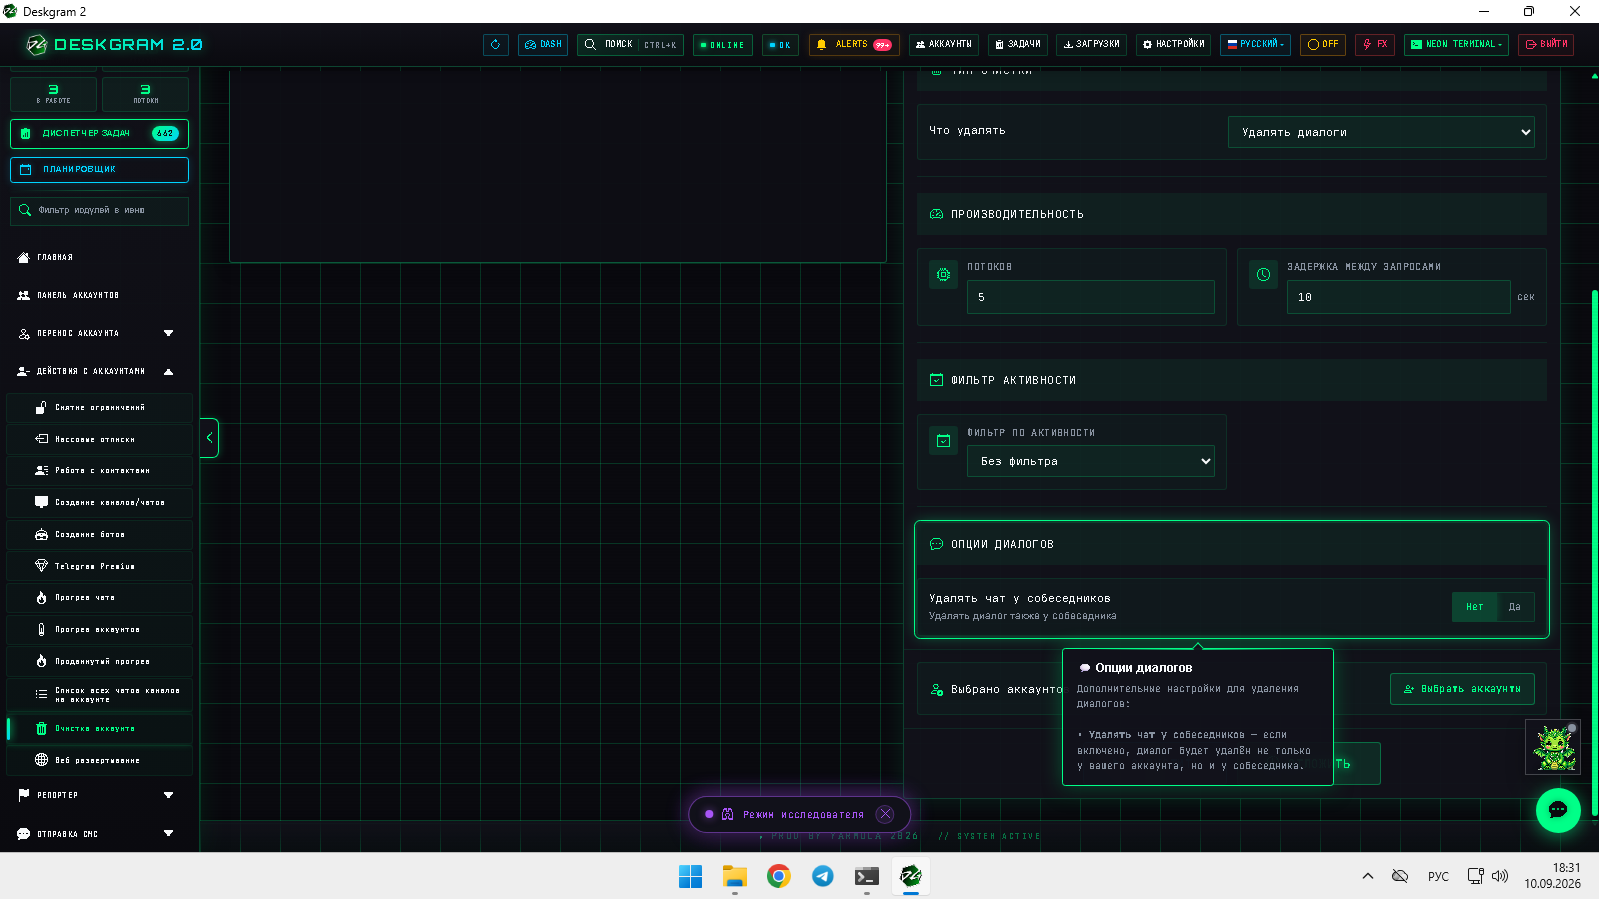Click the Массовые отписки icon
Screen dimensions: 1599x899
(x=41, y=439)
